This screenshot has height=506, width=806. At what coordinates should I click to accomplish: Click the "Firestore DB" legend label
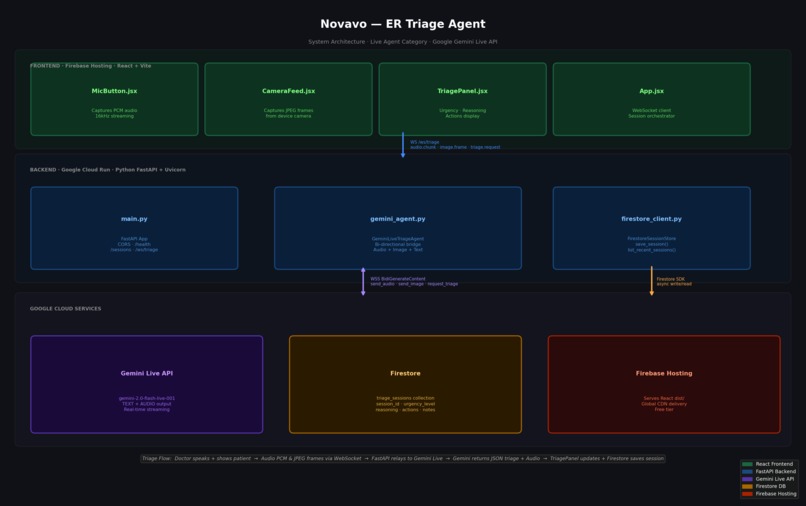click(771, 486)
